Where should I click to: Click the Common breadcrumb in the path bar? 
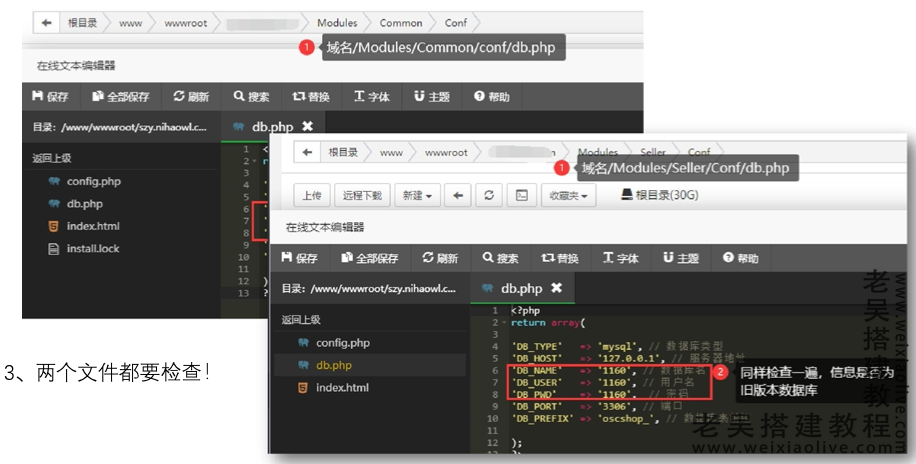click(x=401, y=22)
